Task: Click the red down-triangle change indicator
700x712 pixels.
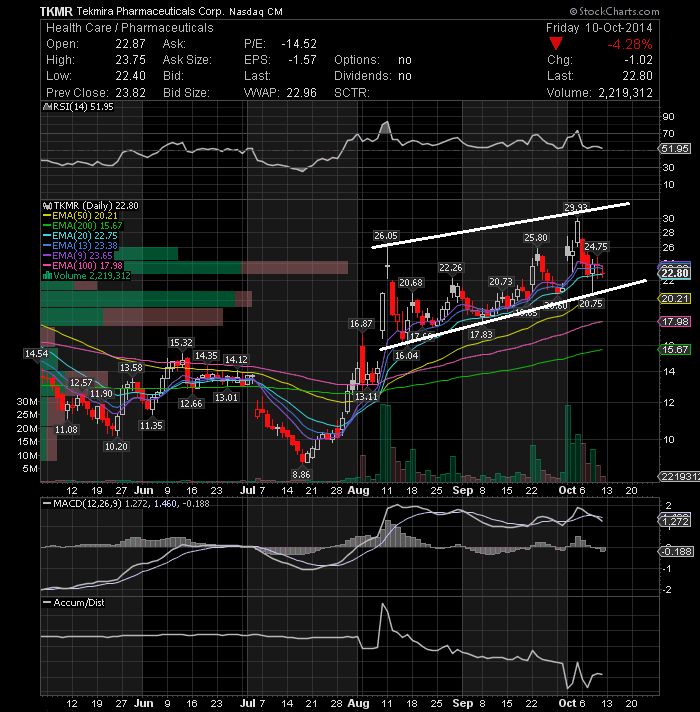Action: point(556,44)
